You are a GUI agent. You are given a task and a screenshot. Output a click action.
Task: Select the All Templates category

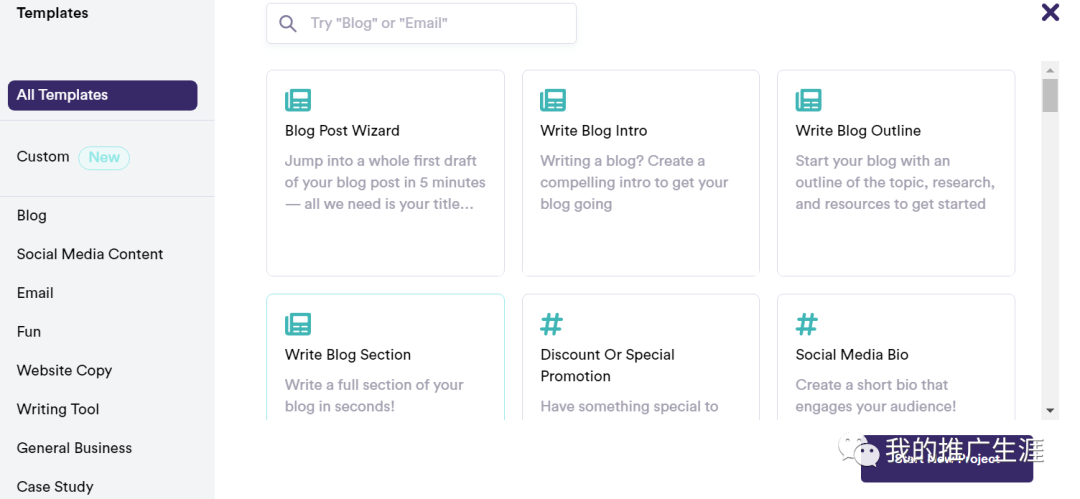[x=103, y=95]
